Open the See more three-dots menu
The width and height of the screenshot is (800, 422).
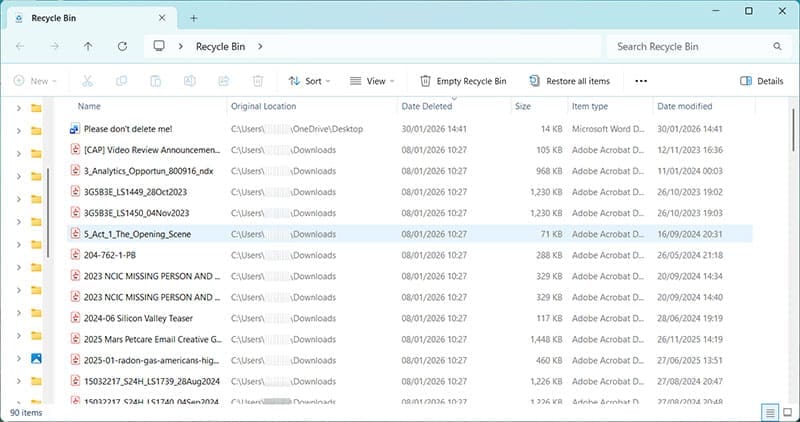pyautogui.click(x=641, y=81)
